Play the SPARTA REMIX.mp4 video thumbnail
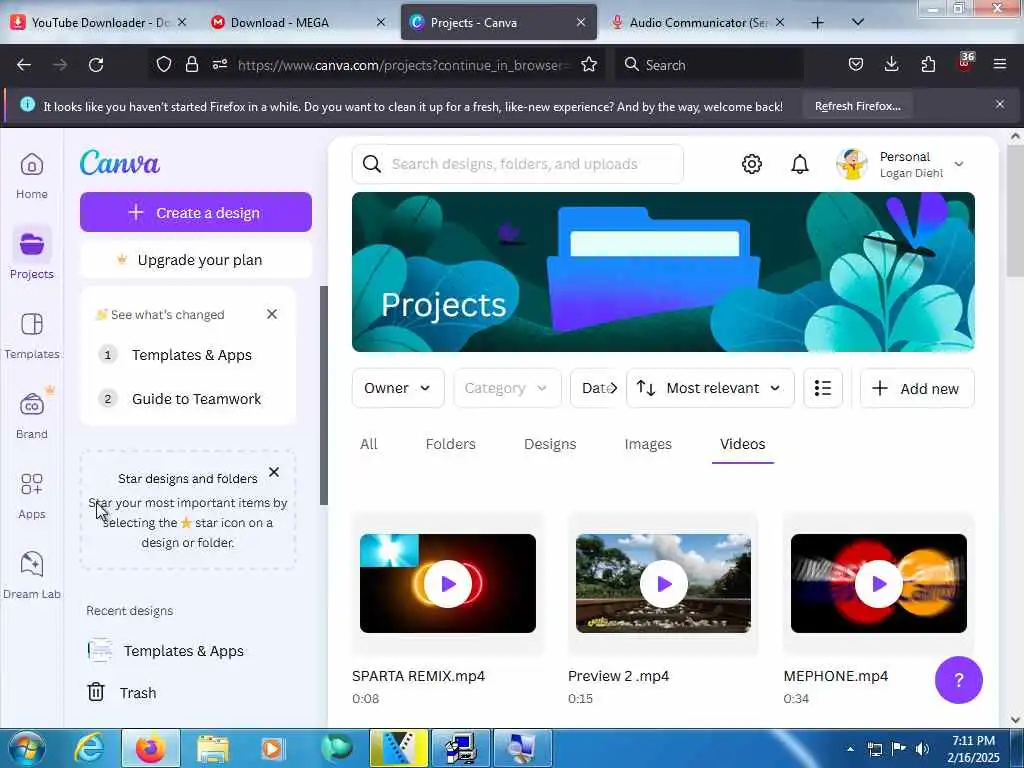This screenshot has width=1024, height=768. [x=447, y=583]
